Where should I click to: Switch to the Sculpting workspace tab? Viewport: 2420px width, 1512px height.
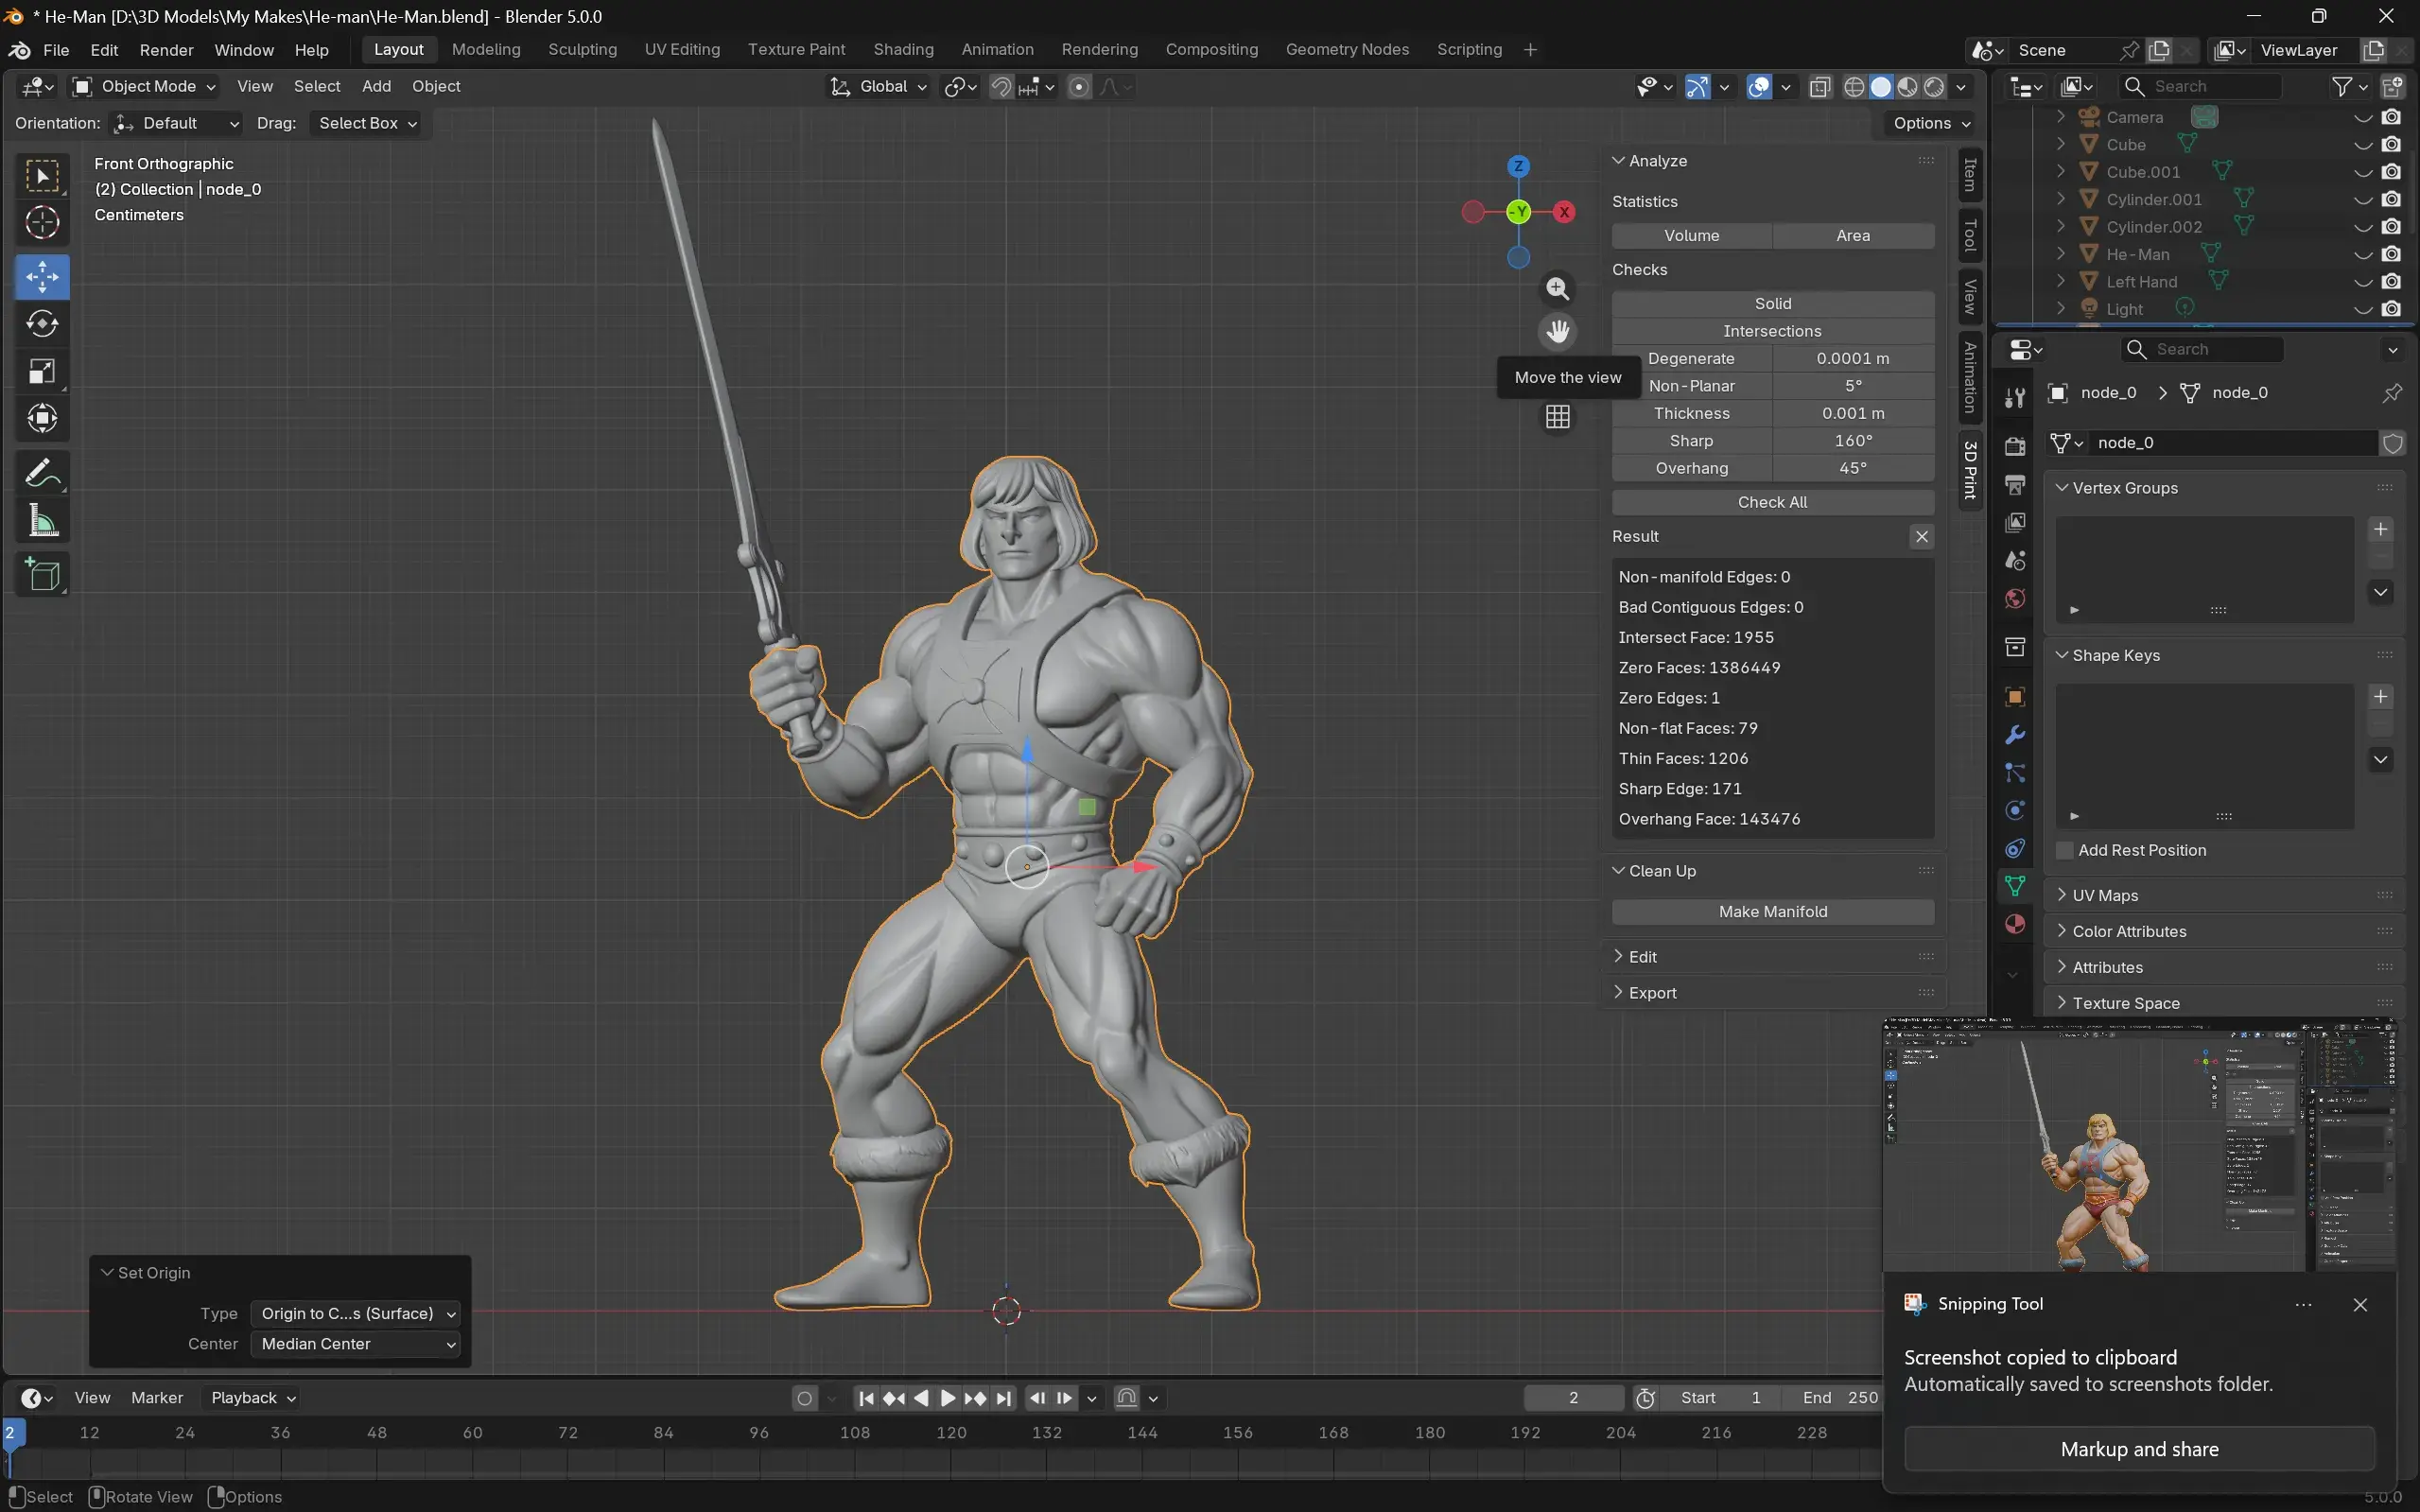point(582,50)
